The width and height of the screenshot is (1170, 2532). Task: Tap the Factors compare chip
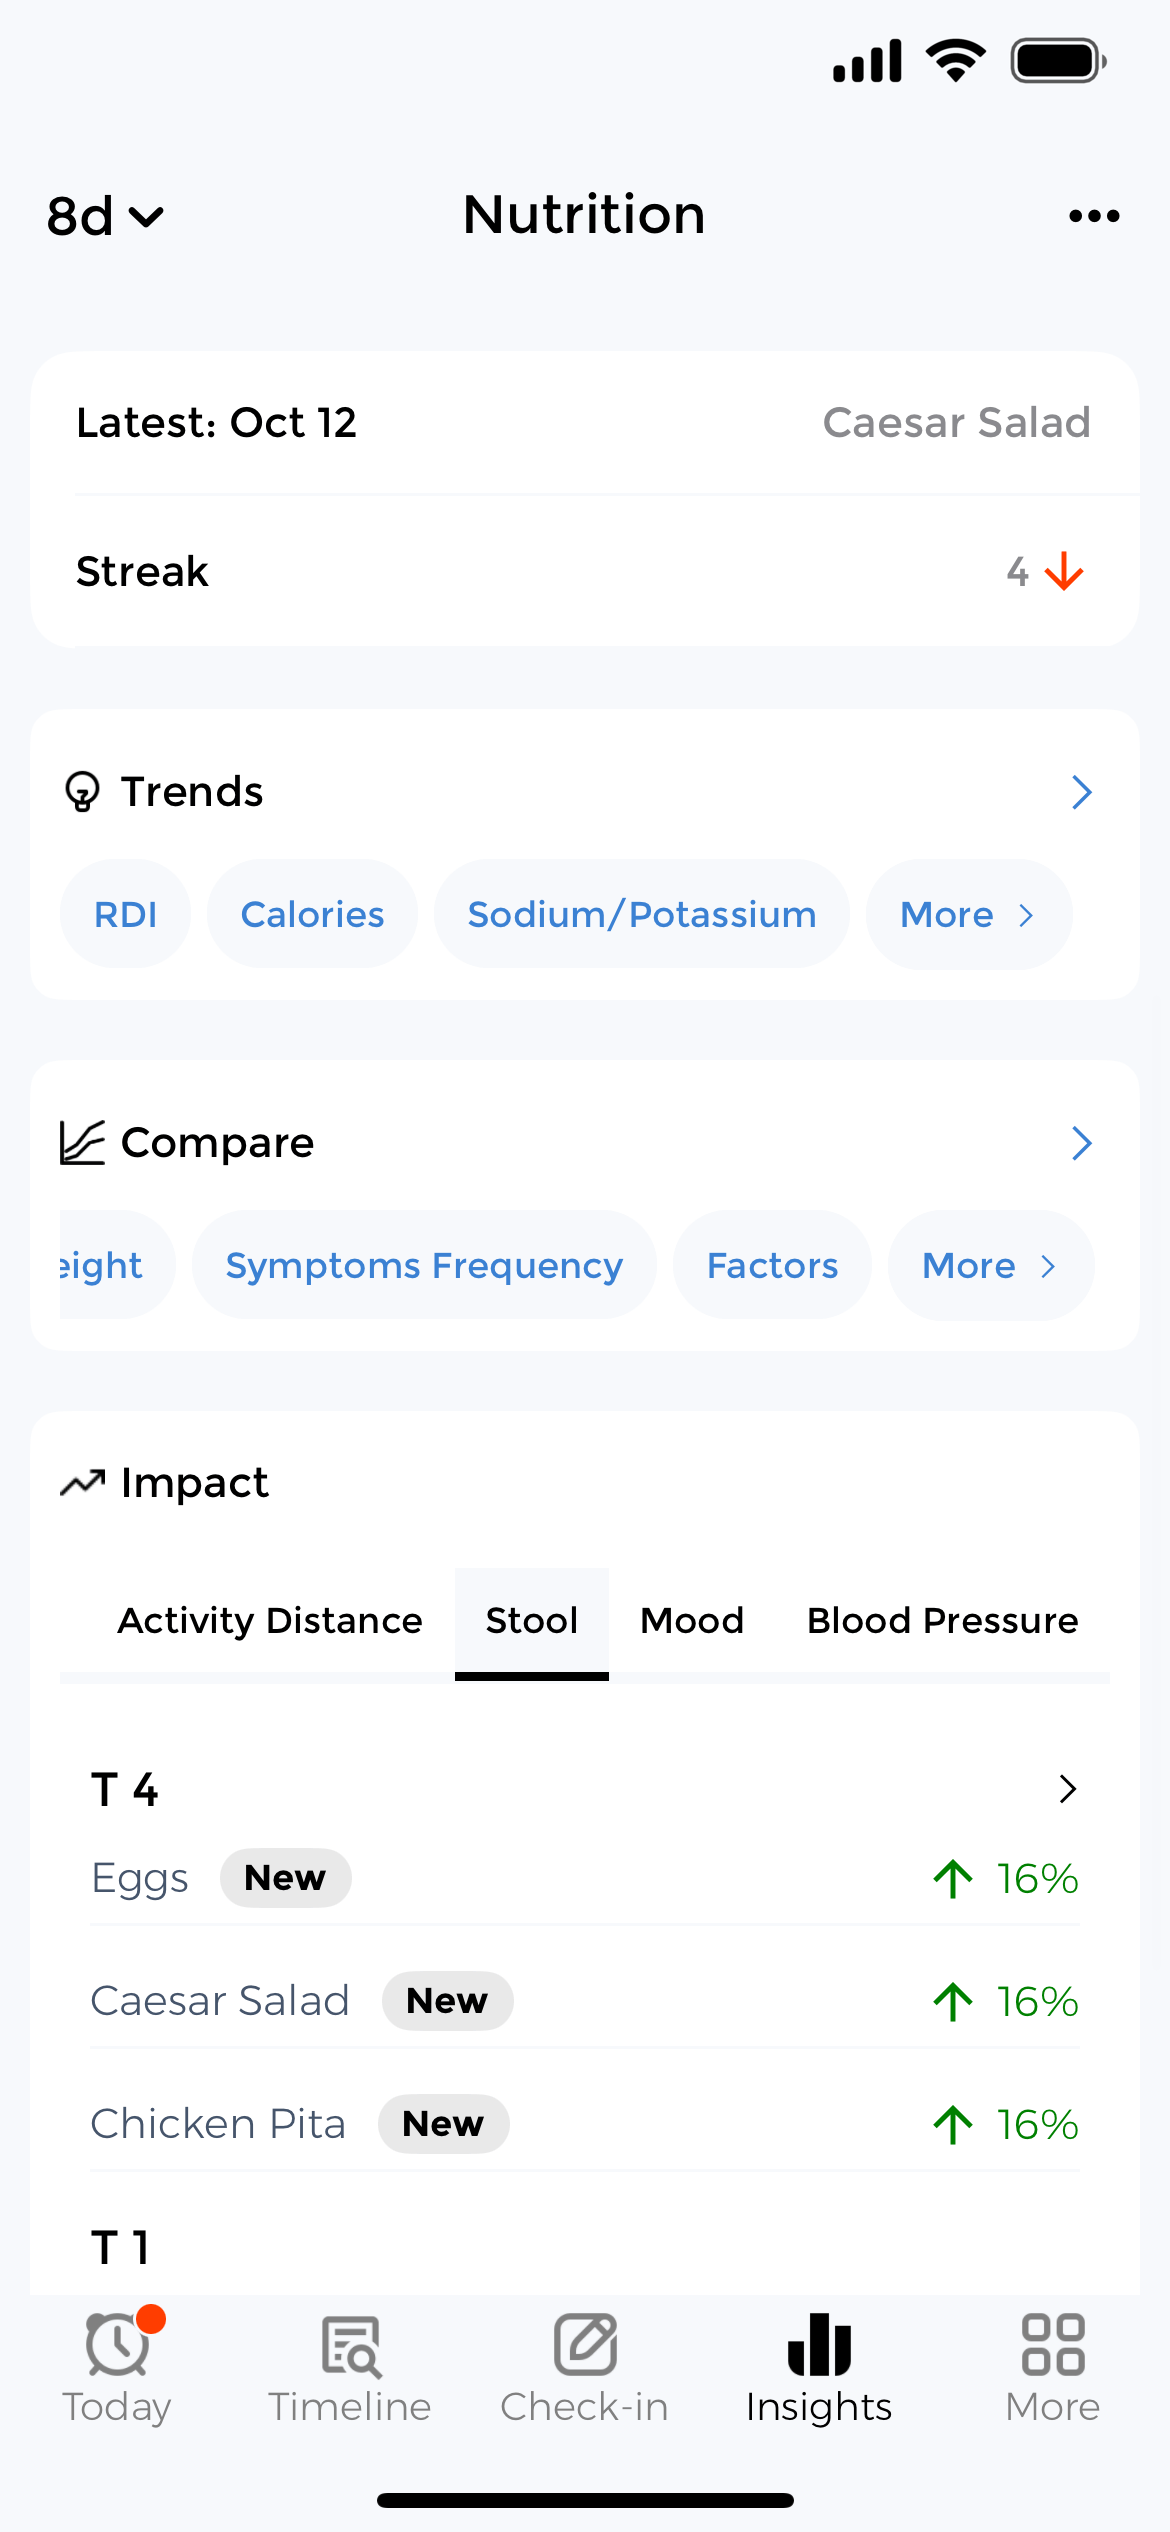point(772,1265)
